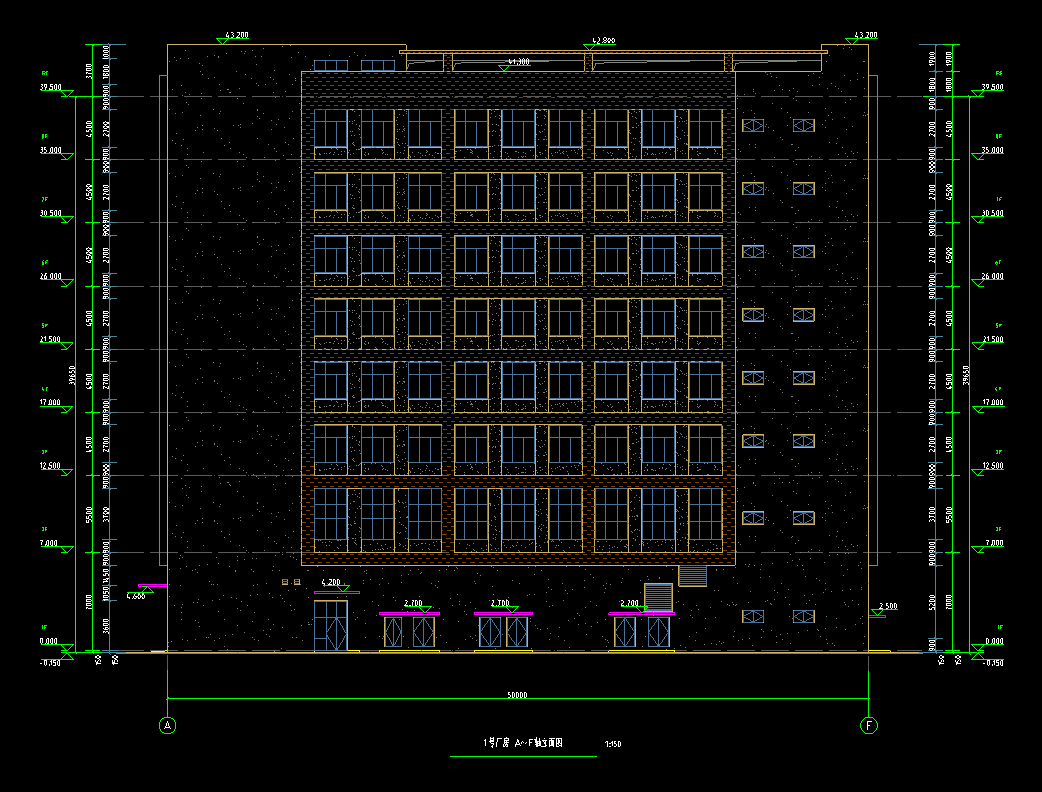
Task: Select the 42.800 roof elevation marker
Action: [x=602, y=42]
